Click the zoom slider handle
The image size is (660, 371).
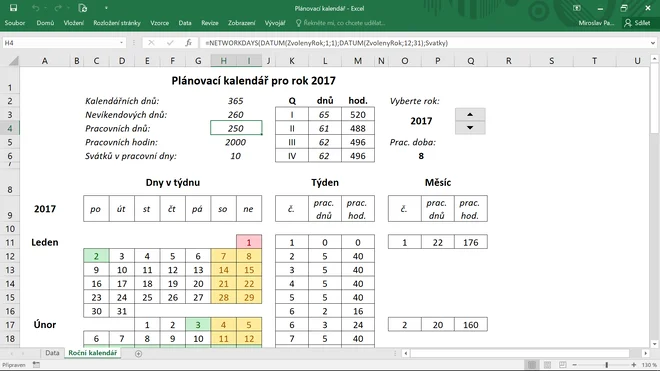coord(607,365)
